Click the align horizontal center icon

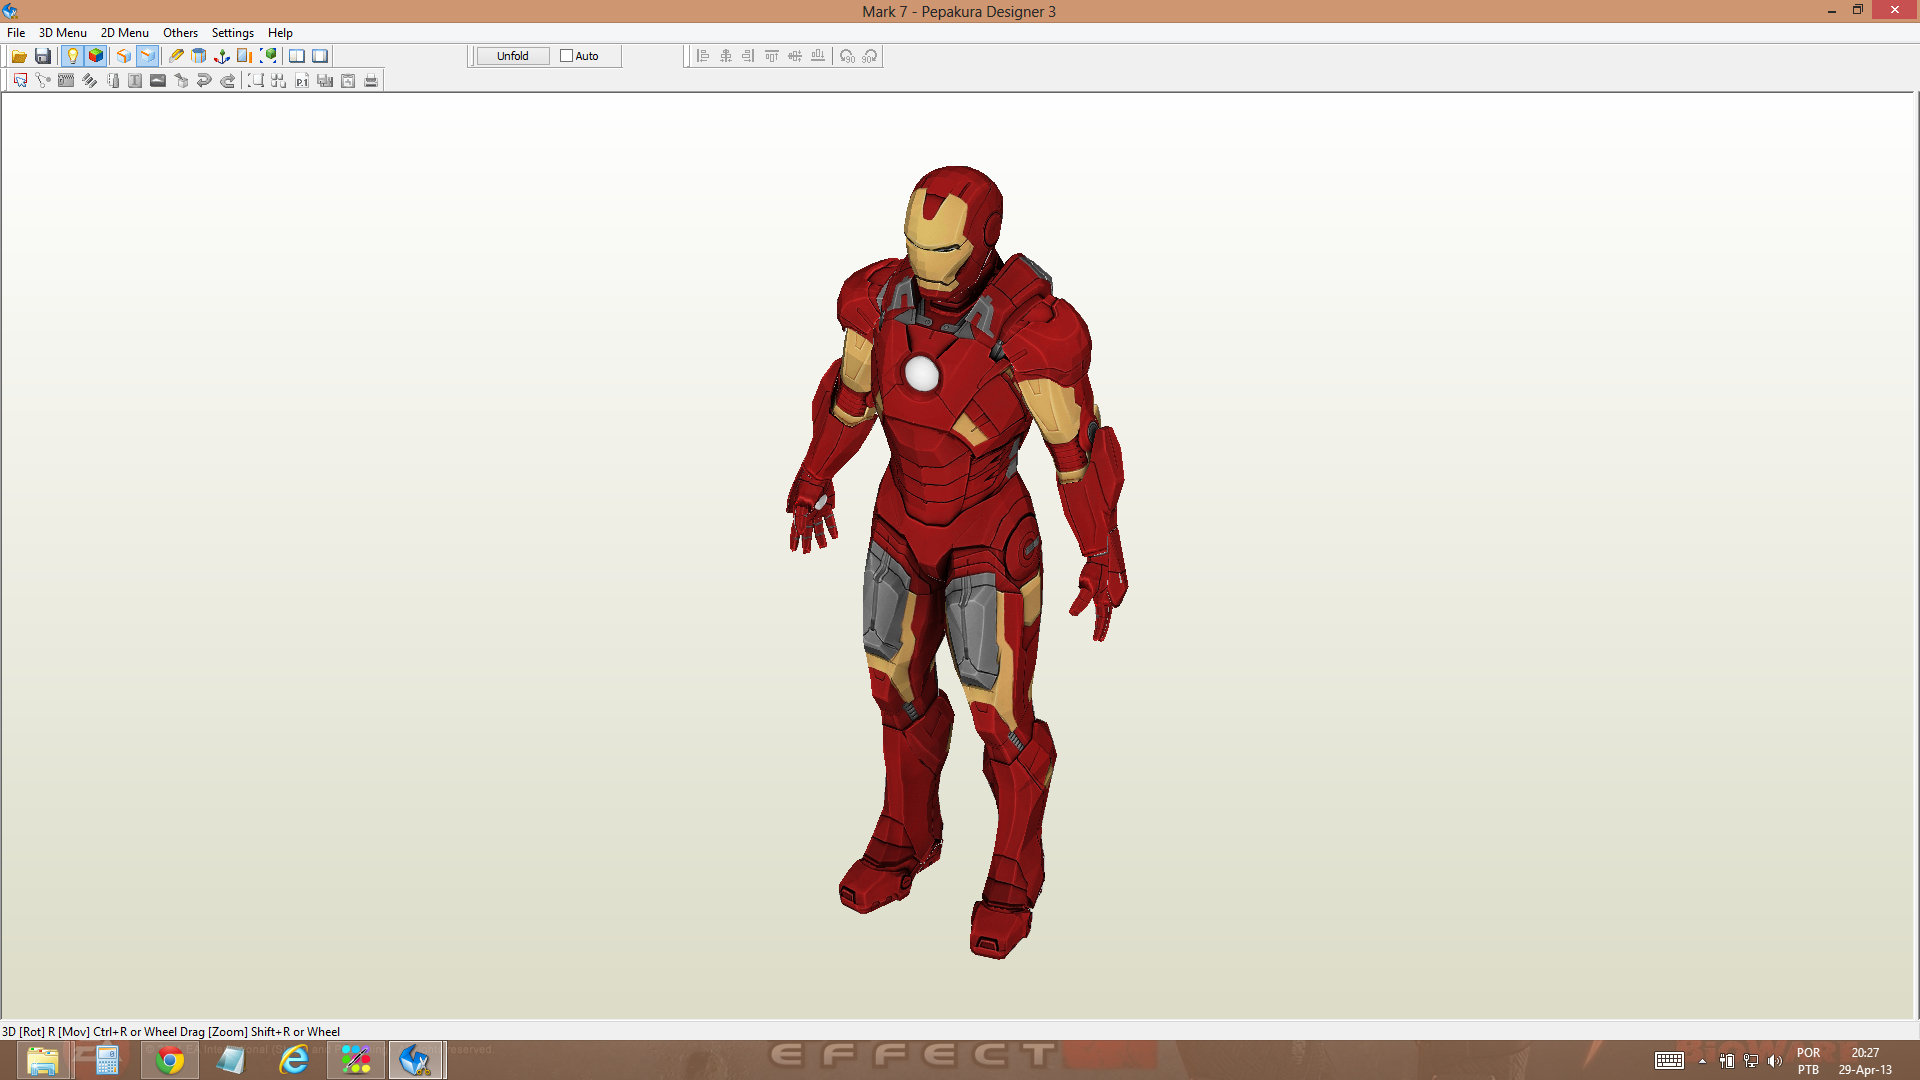726,56
